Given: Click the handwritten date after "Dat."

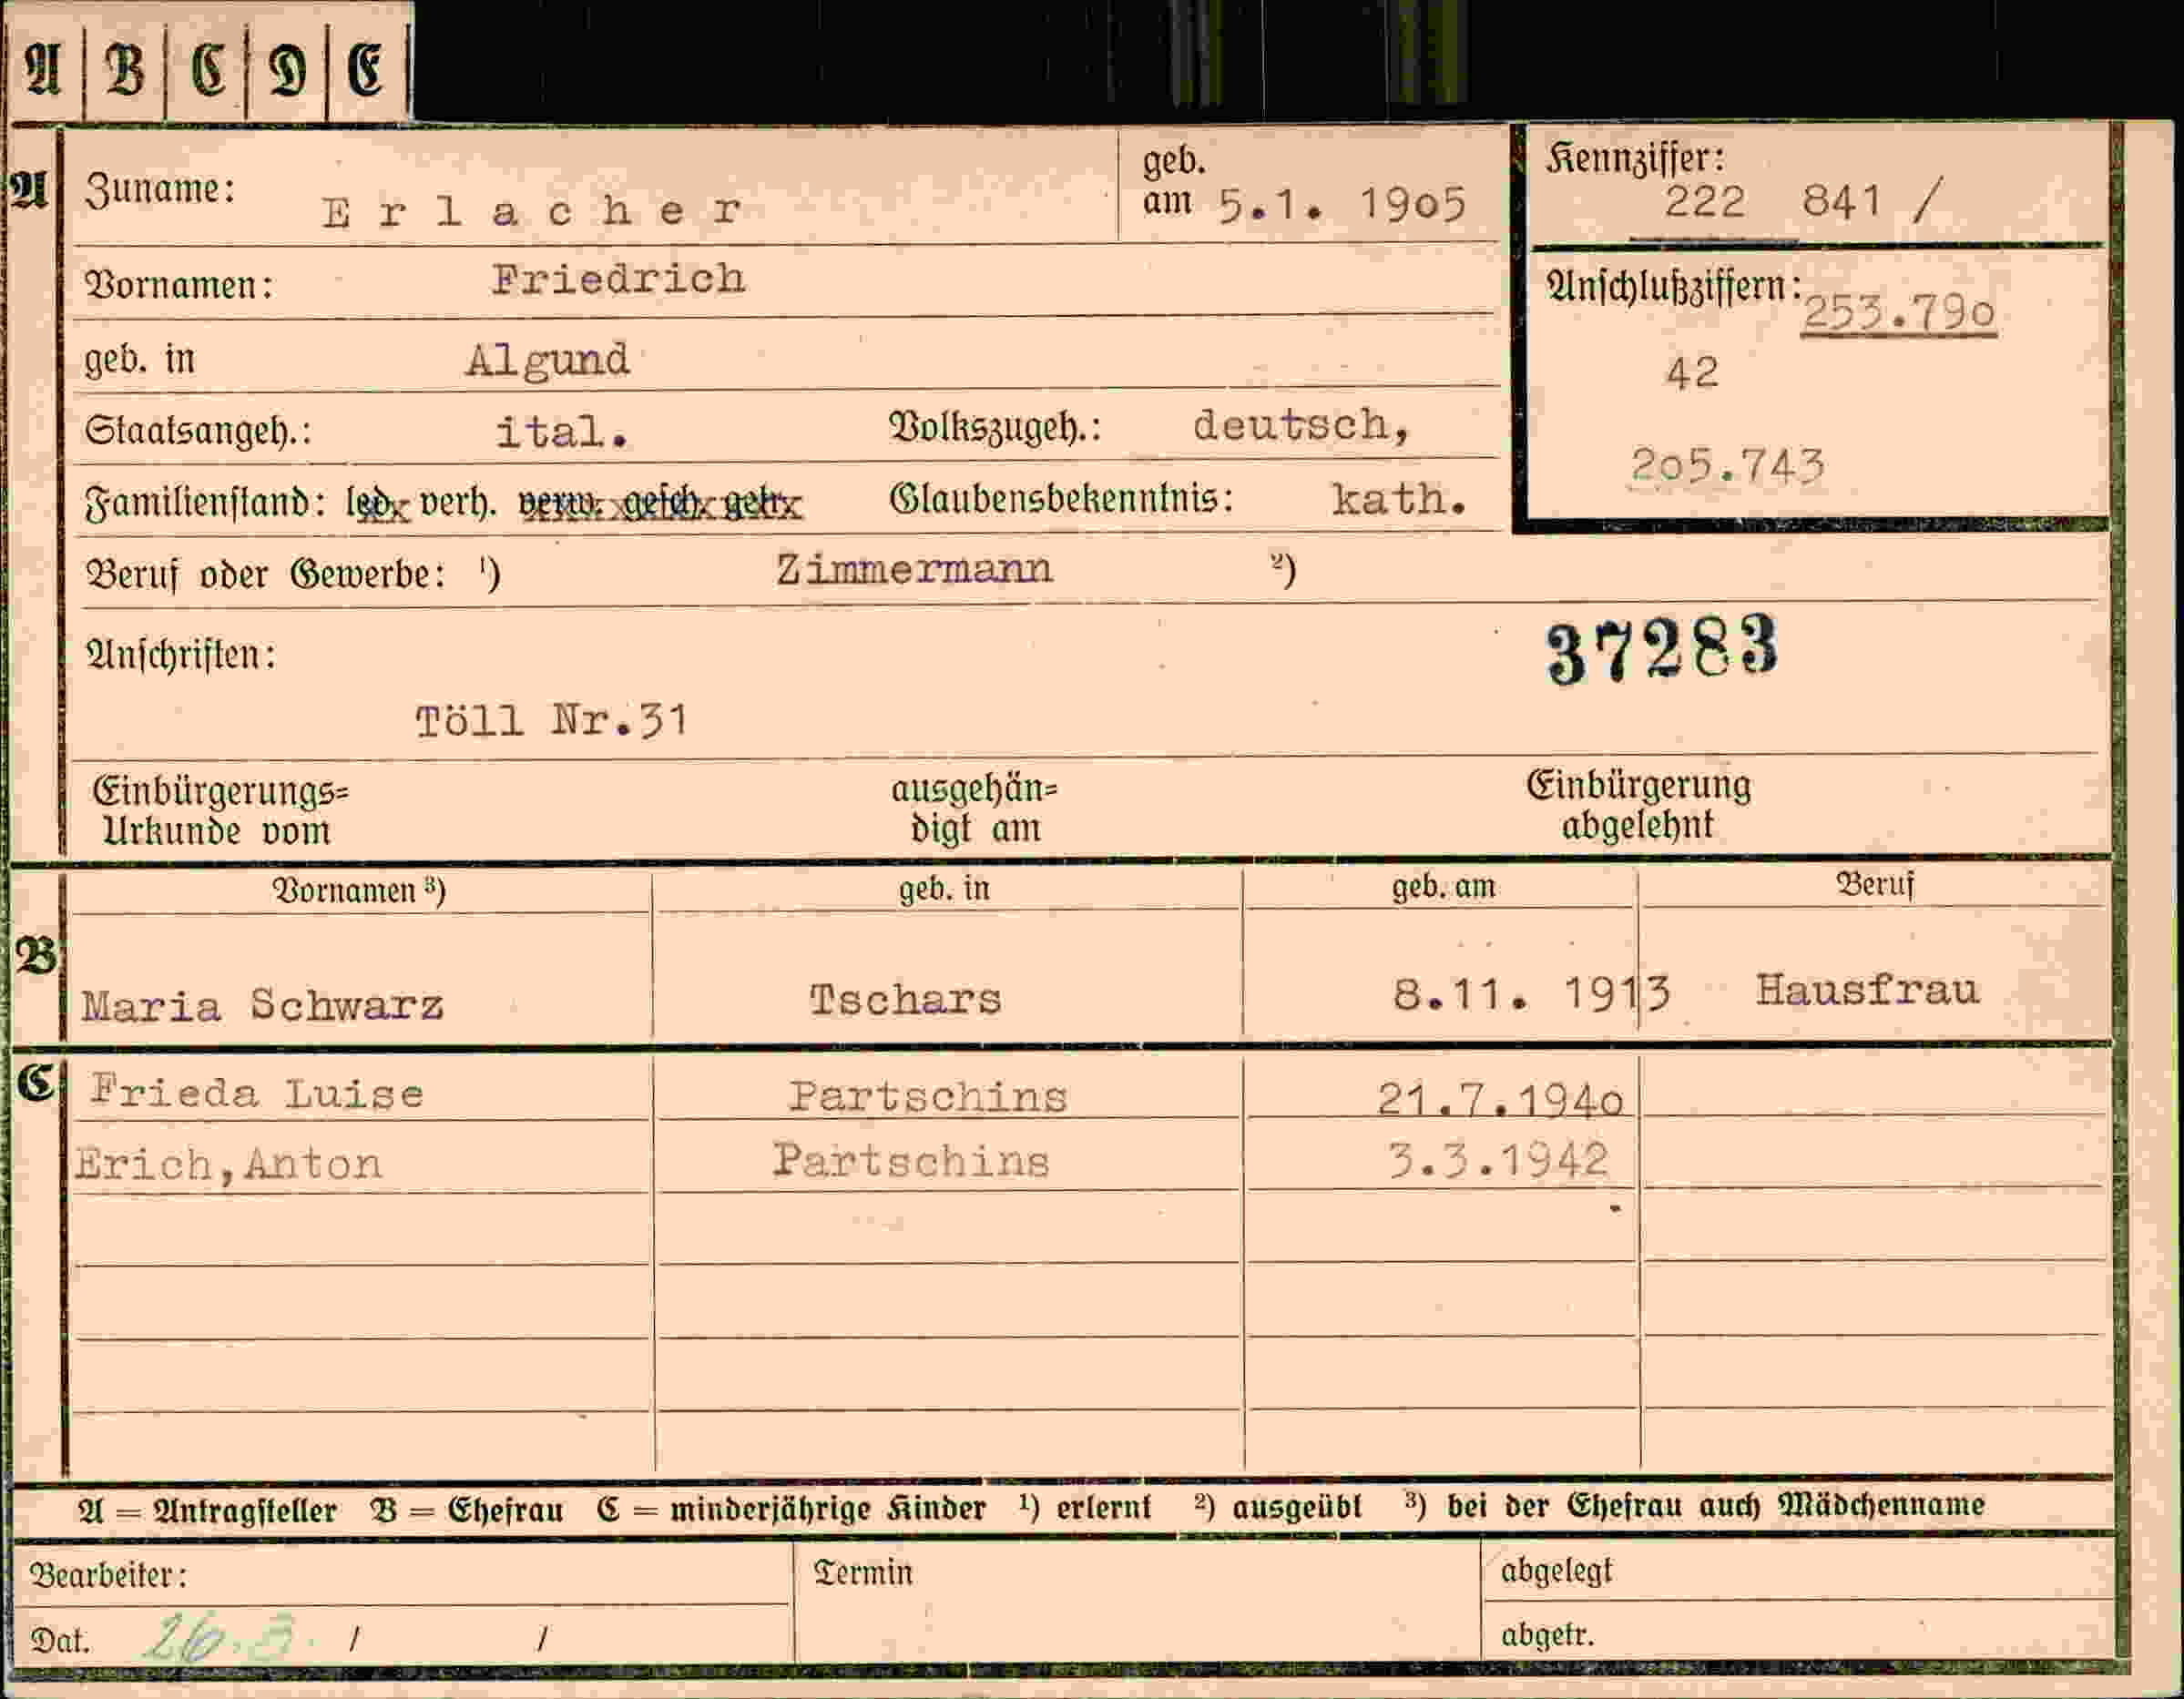Looking at the screenshot, I should click(x=220, y=1636).
